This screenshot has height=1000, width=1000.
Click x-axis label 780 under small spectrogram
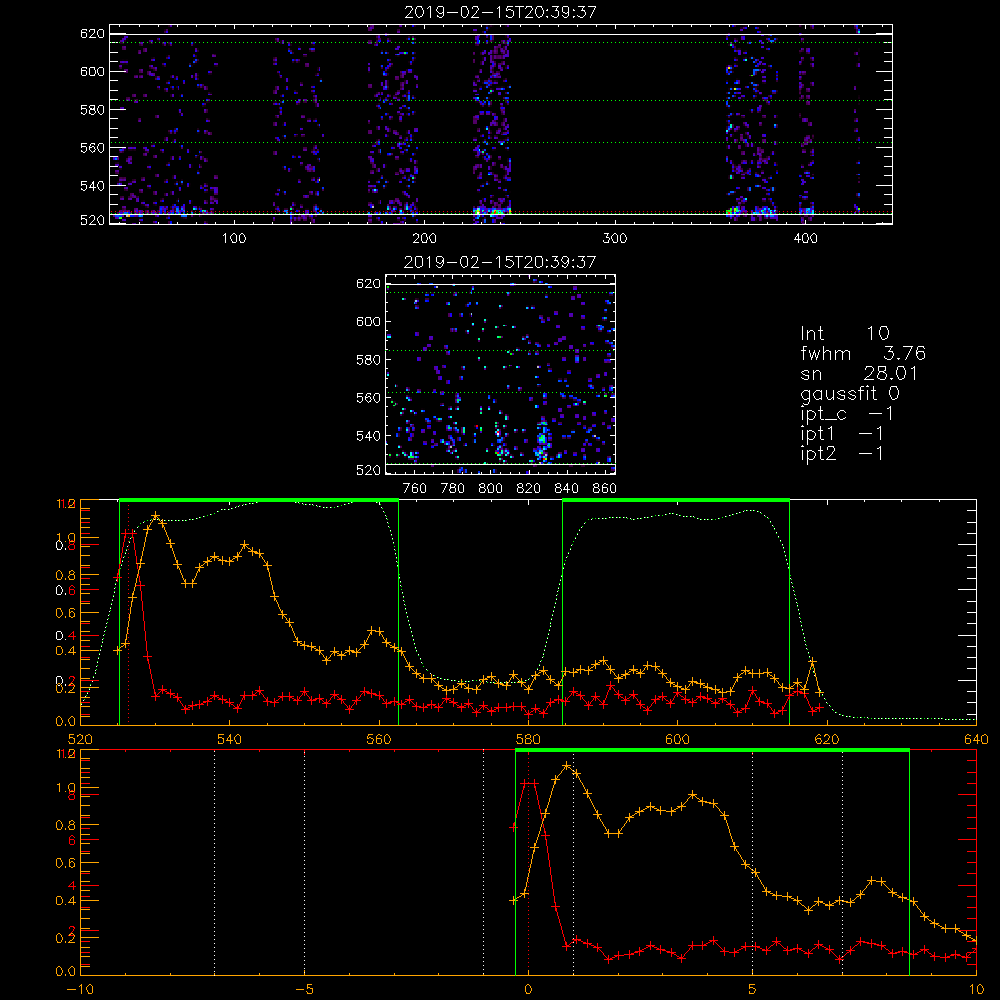(x=453, y=489)
